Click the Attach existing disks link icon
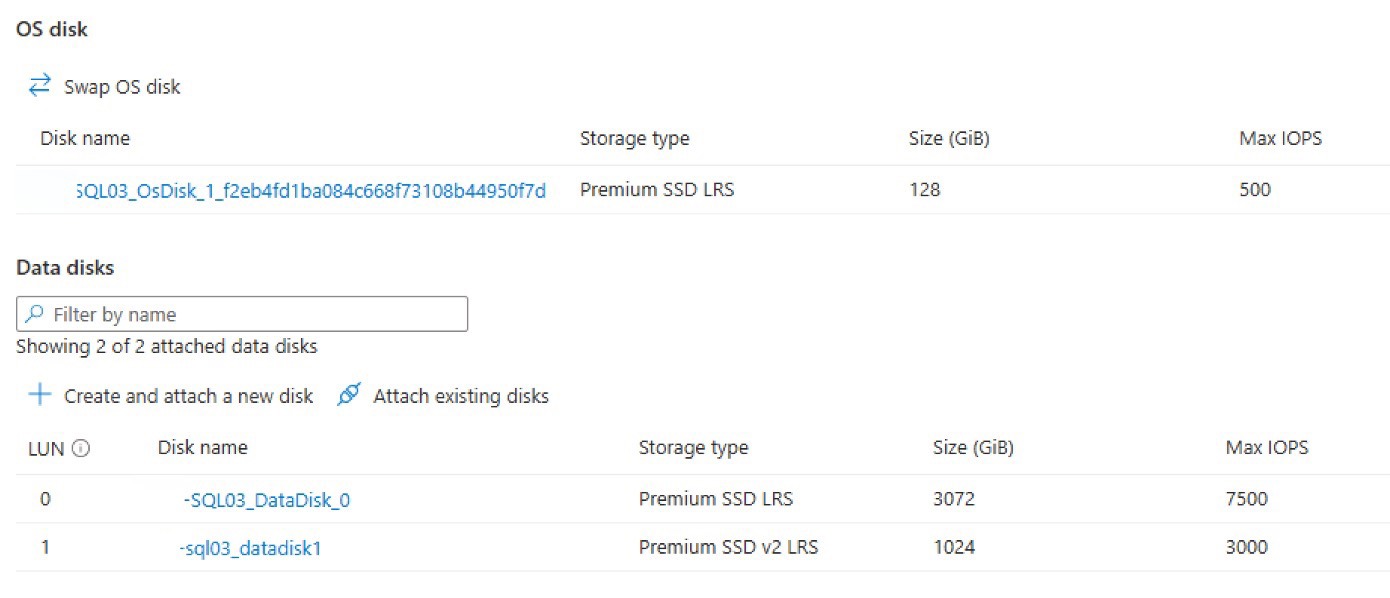The width and height of the screenshot is (1390, 598). [x=348, y=395]
